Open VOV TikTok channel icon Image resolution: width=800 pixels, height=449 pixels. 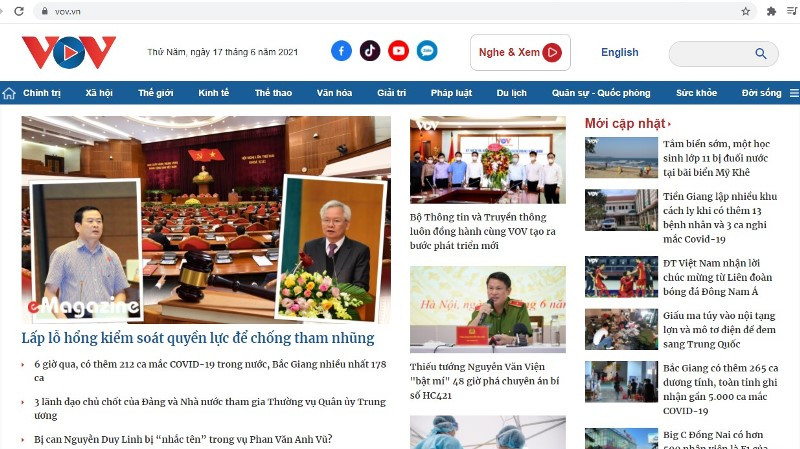tap(370, 51)
